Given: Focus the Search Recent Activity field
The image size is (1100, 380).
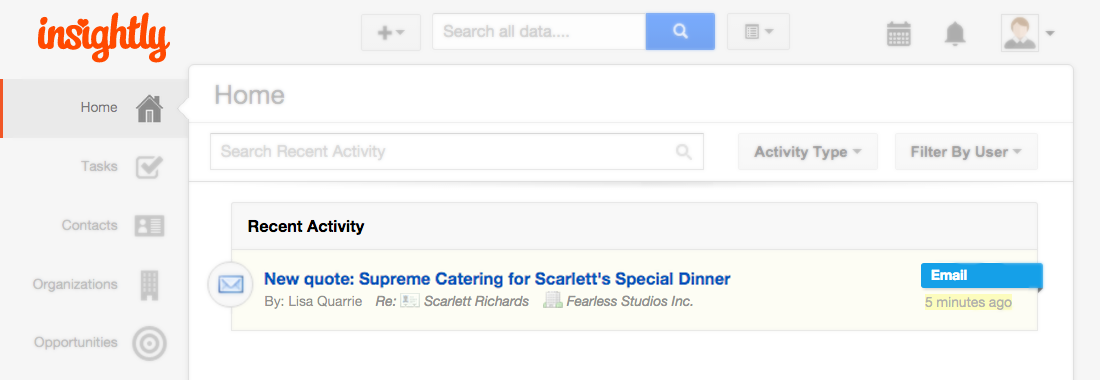Looking at the screenshot, I should 456,151.
